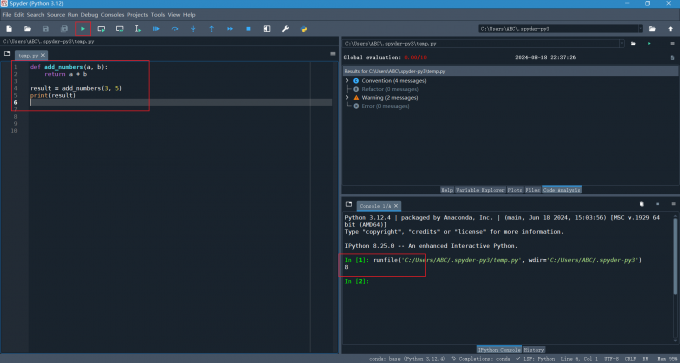The height and width of the screenshot is (363, 680).
Task: Click the Maximize current pane icon
Action: coord(267,29)
